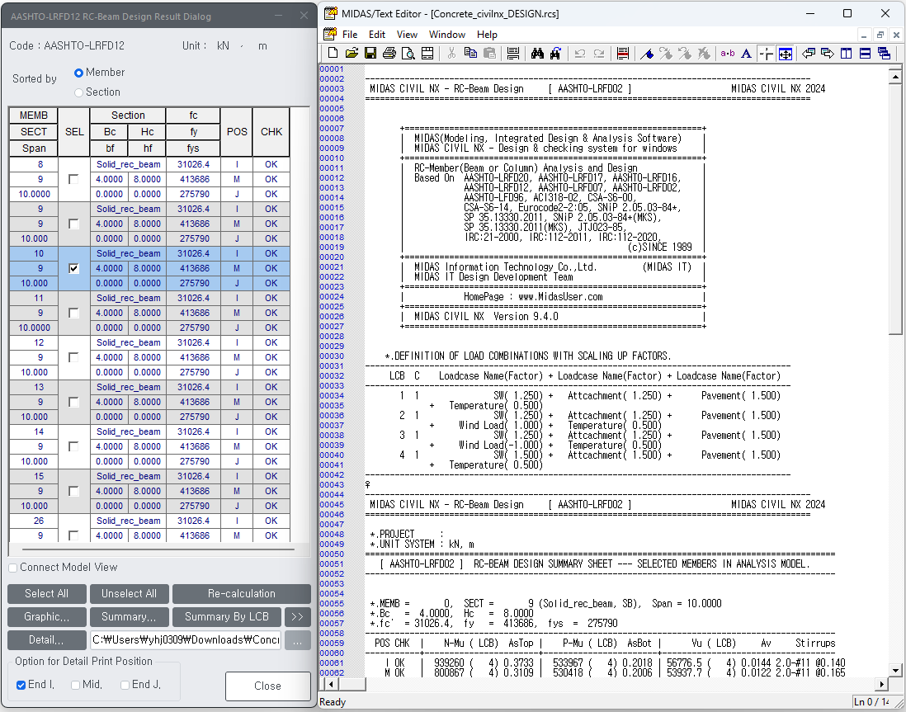This screenshot has height=712, width=906.
Task: Uncheck the End I. print position option
Action: [x=21, y=685]
